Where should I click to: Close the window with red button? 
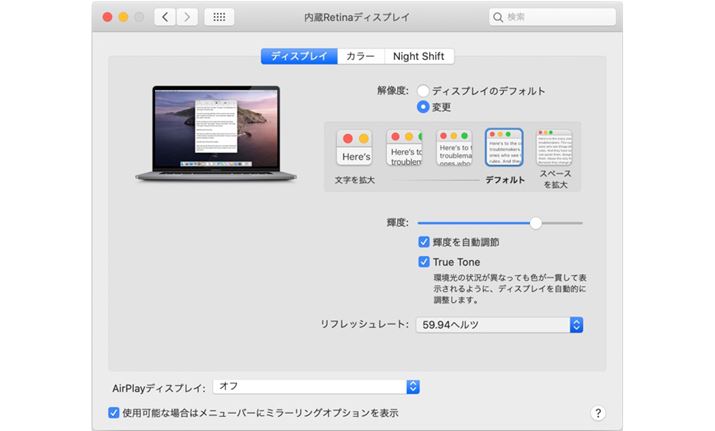[x=108, y=17]
